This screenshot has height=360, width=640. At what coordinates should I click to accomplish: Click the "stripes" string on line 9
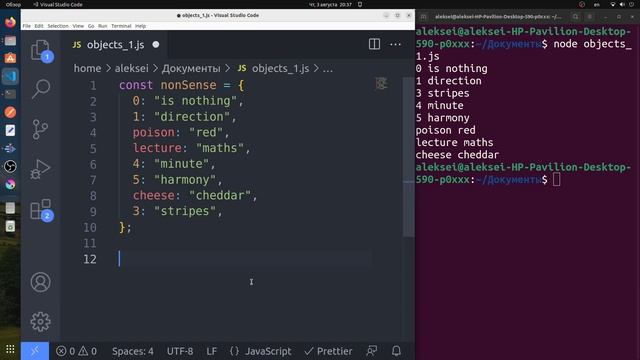click(185, 211)
